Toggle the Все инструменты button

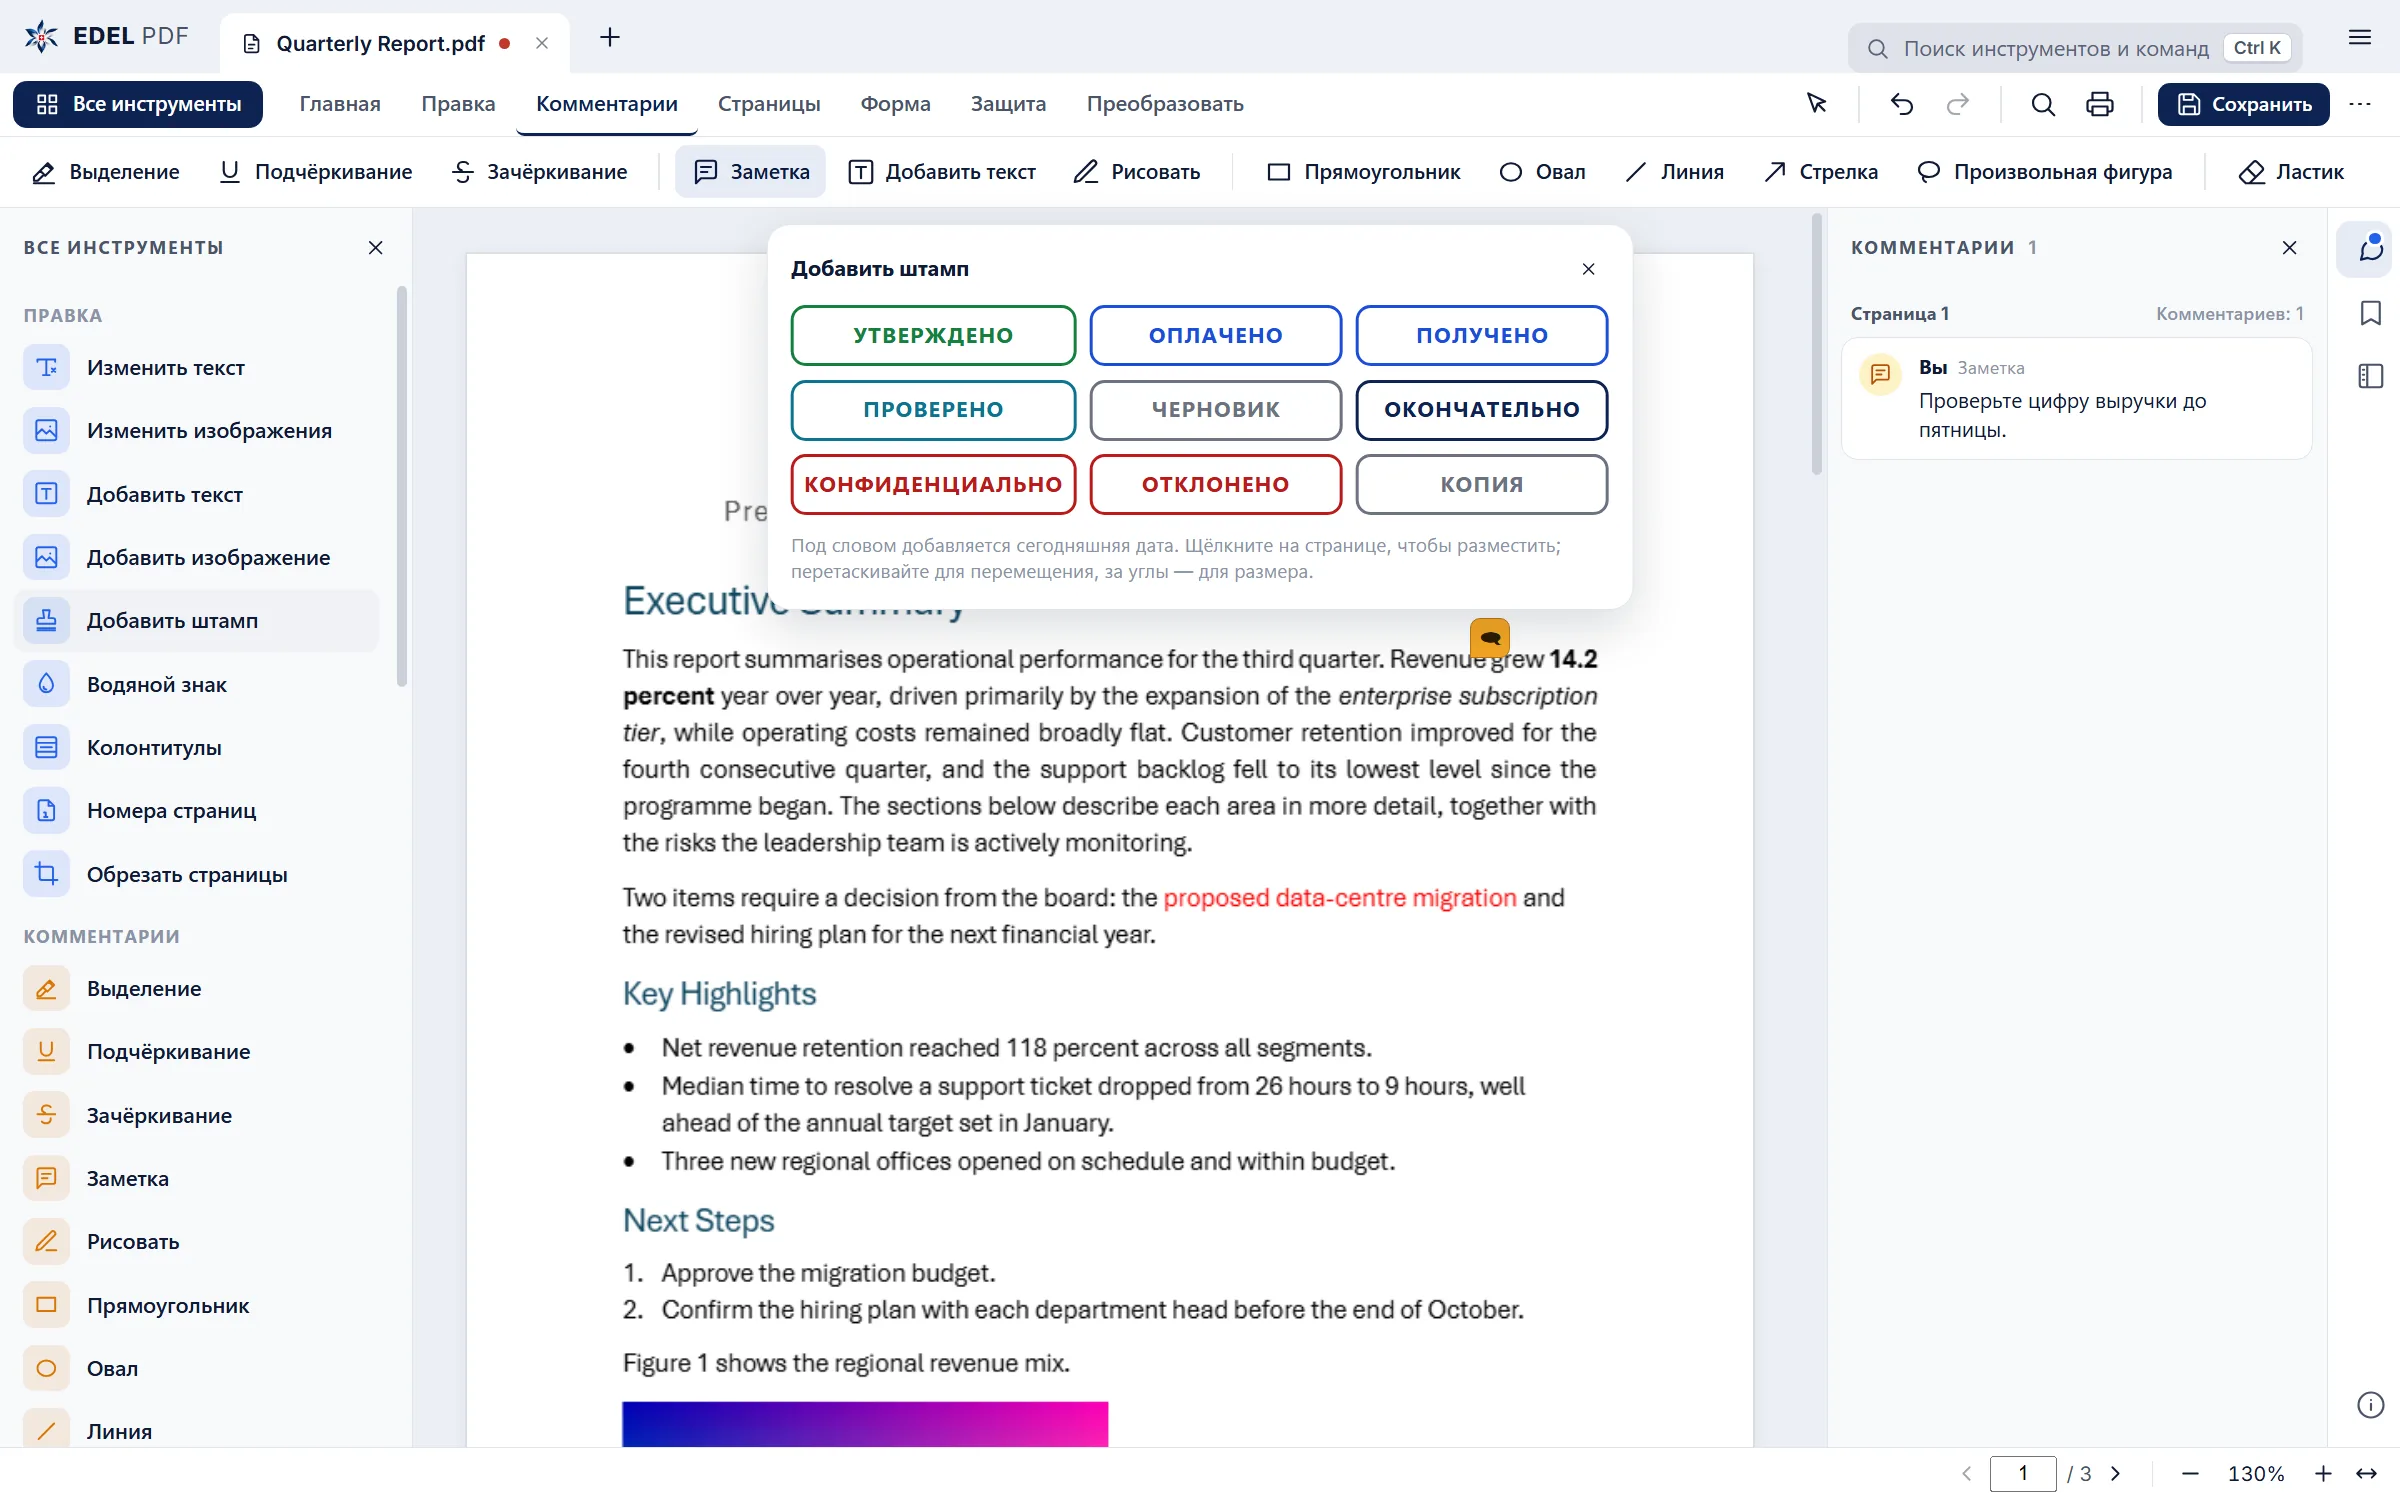point(138,104)
